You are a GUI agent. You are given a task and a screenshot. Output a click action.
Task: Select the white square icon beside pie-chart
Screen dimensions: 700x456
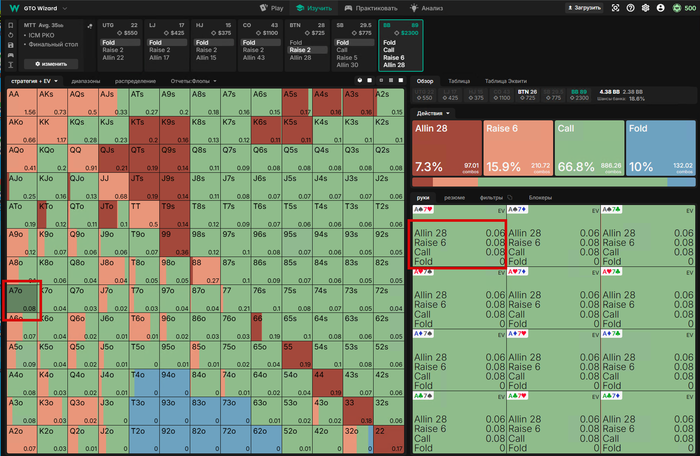pos(370,80)
